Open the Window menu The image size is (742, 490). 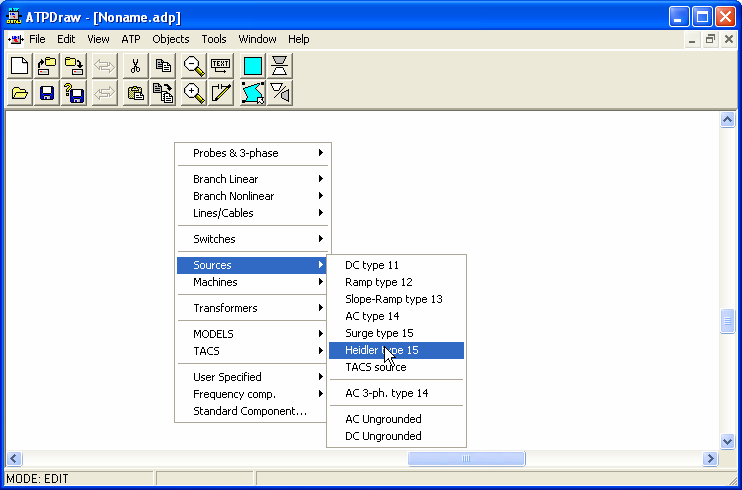click(x=257, y=39)
